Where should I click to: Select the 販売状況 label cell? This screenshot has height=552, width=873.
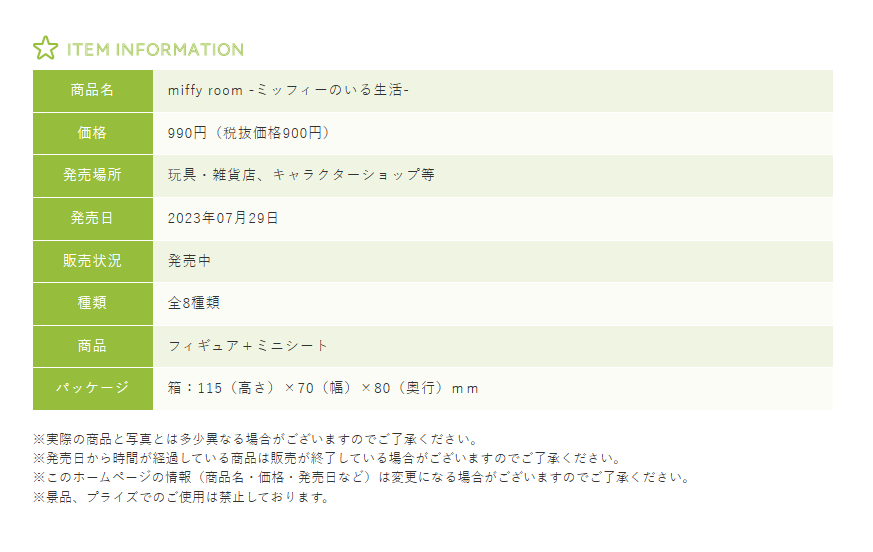[x=93, y=261]
